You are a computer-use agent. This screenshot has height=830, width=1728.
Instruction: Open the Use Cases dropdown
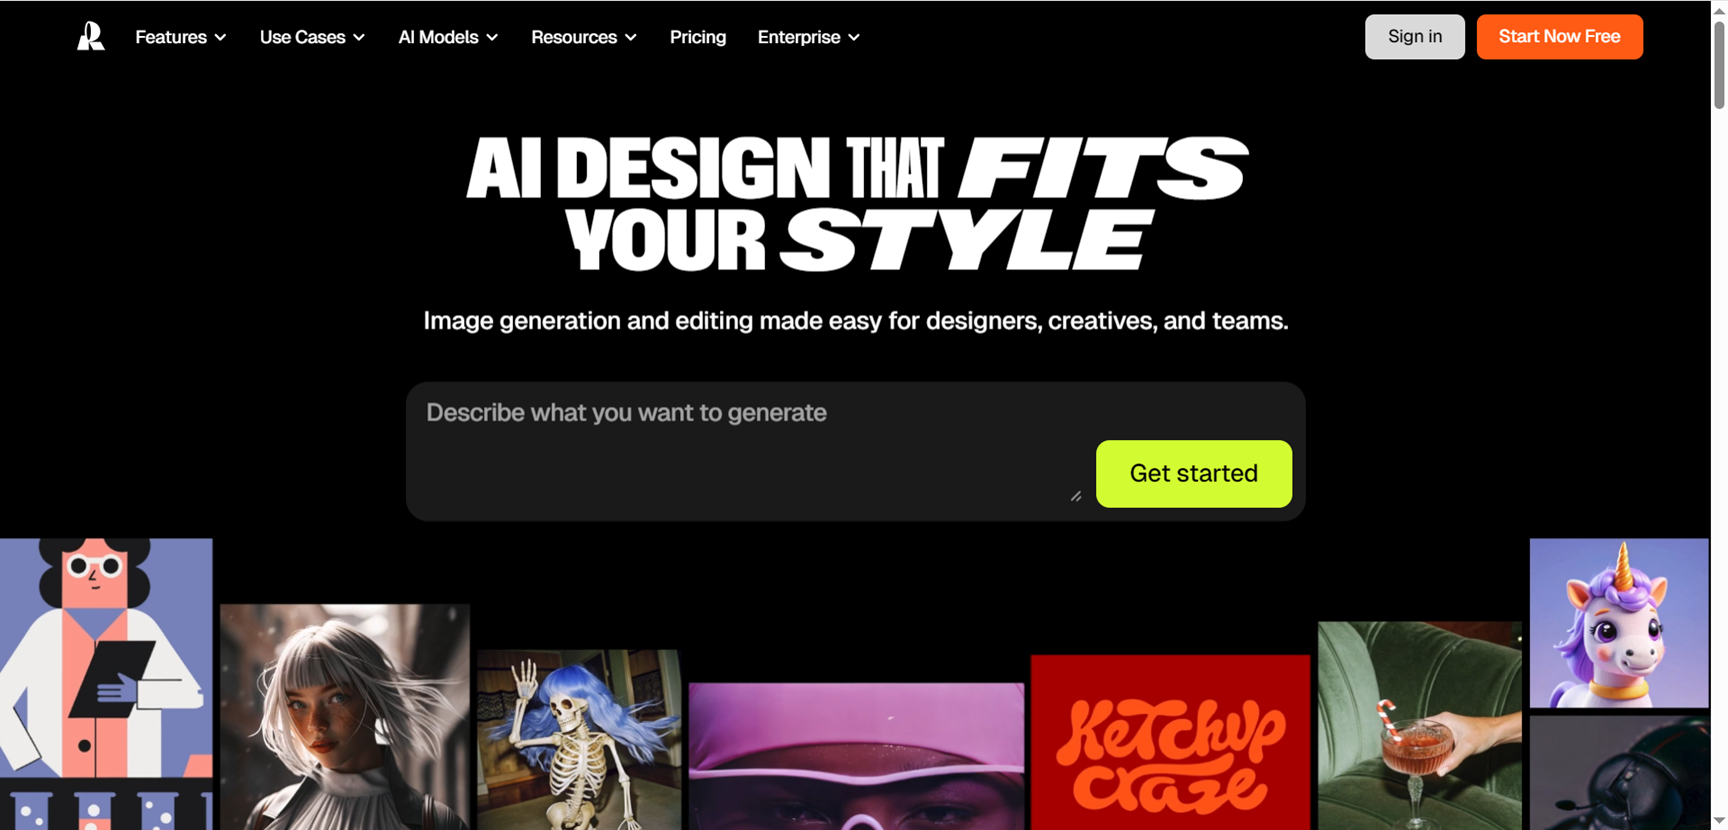tap(312, 37)
